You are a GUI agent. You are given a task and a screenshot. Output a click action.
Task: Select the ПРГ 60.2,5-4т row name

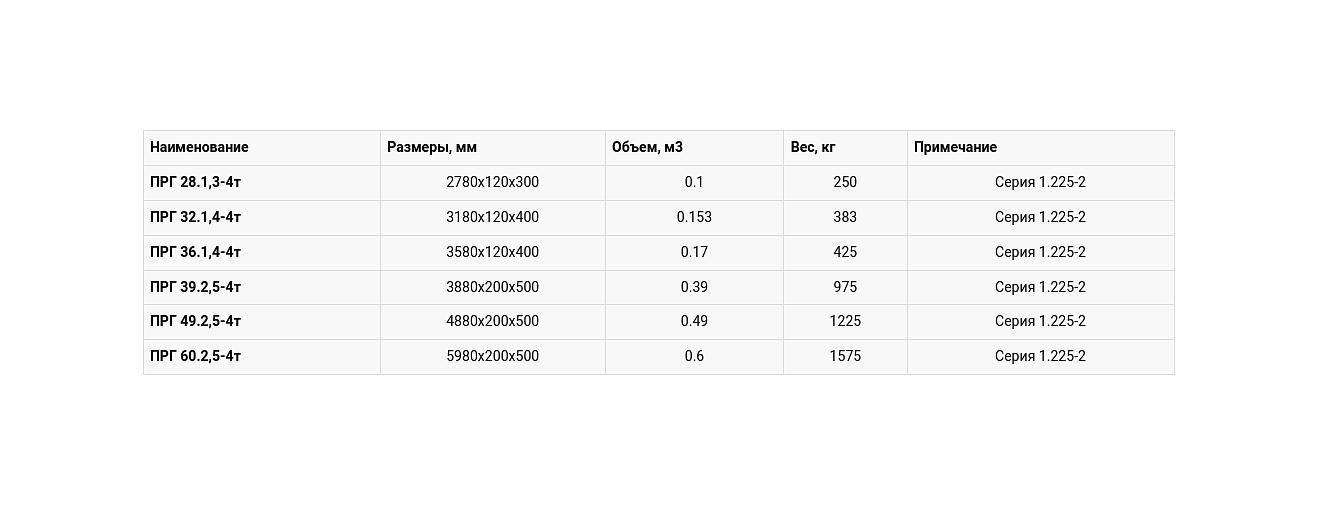[196, 356]
